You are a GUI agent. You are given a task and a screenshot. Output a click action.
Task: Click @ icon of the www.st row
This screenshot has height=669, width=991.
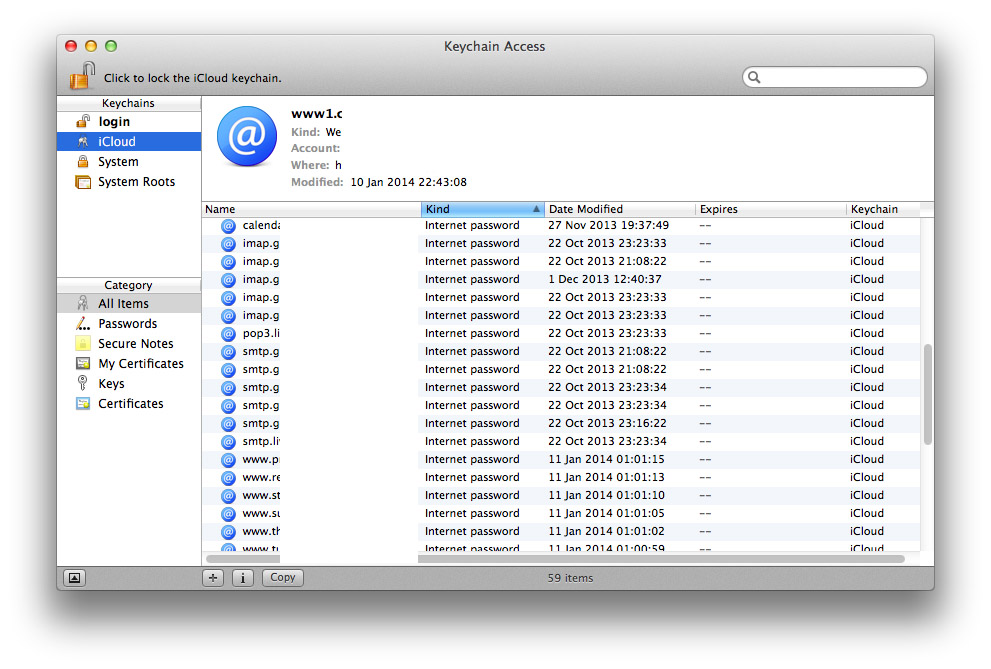(228, 495)
